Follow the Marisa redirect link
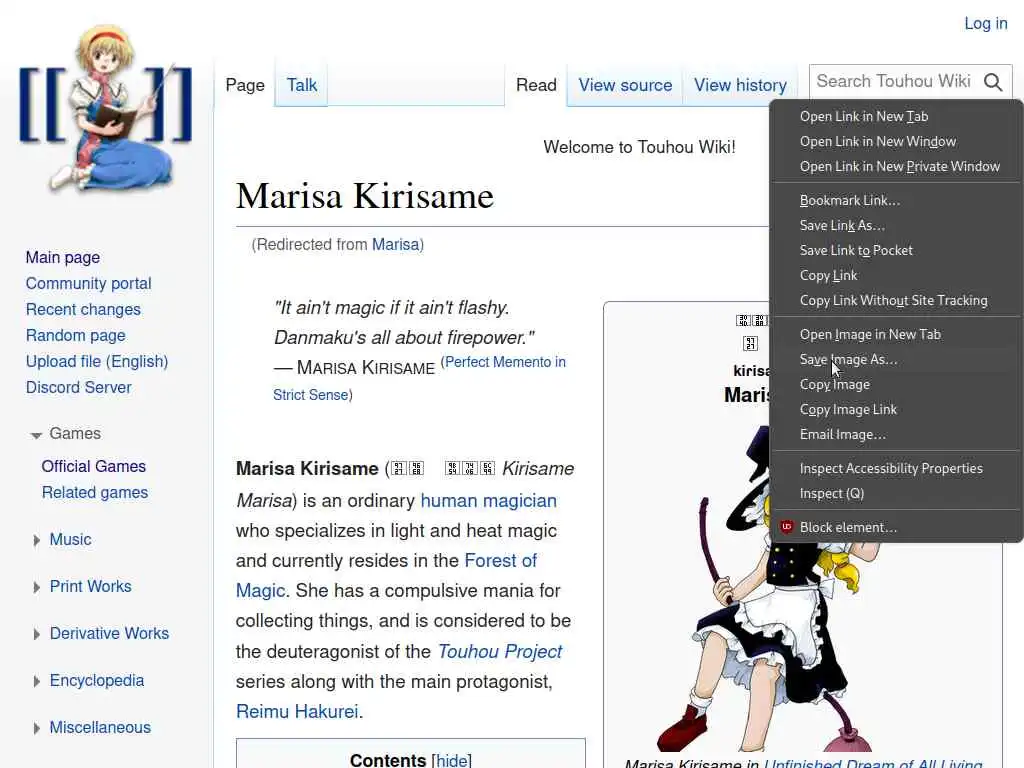The width and height of the screenshot is (1024, 768). 395,244
